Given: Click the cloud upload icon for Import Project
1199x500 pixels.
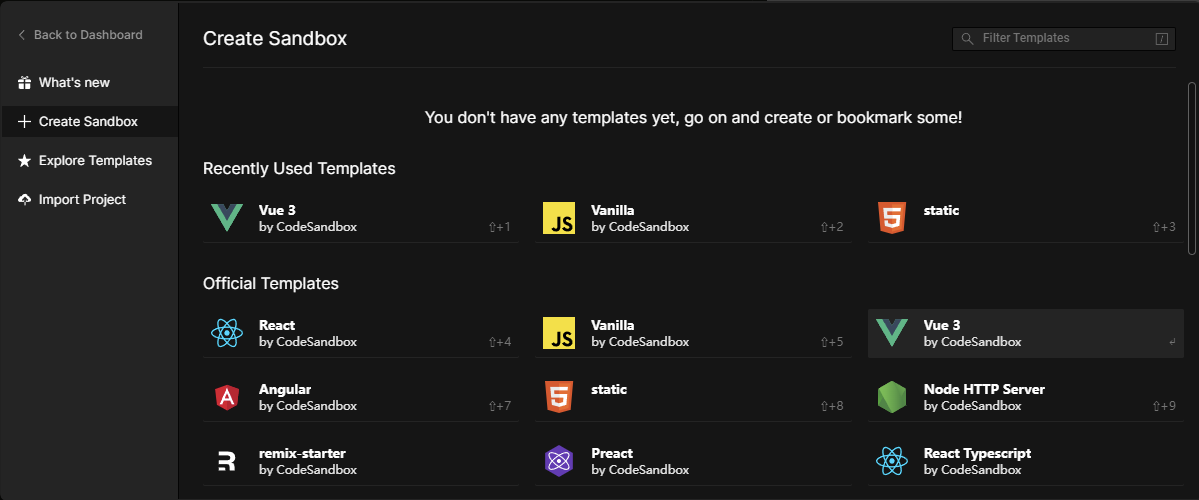Looking at the screenshot, I should coord(24,200).
